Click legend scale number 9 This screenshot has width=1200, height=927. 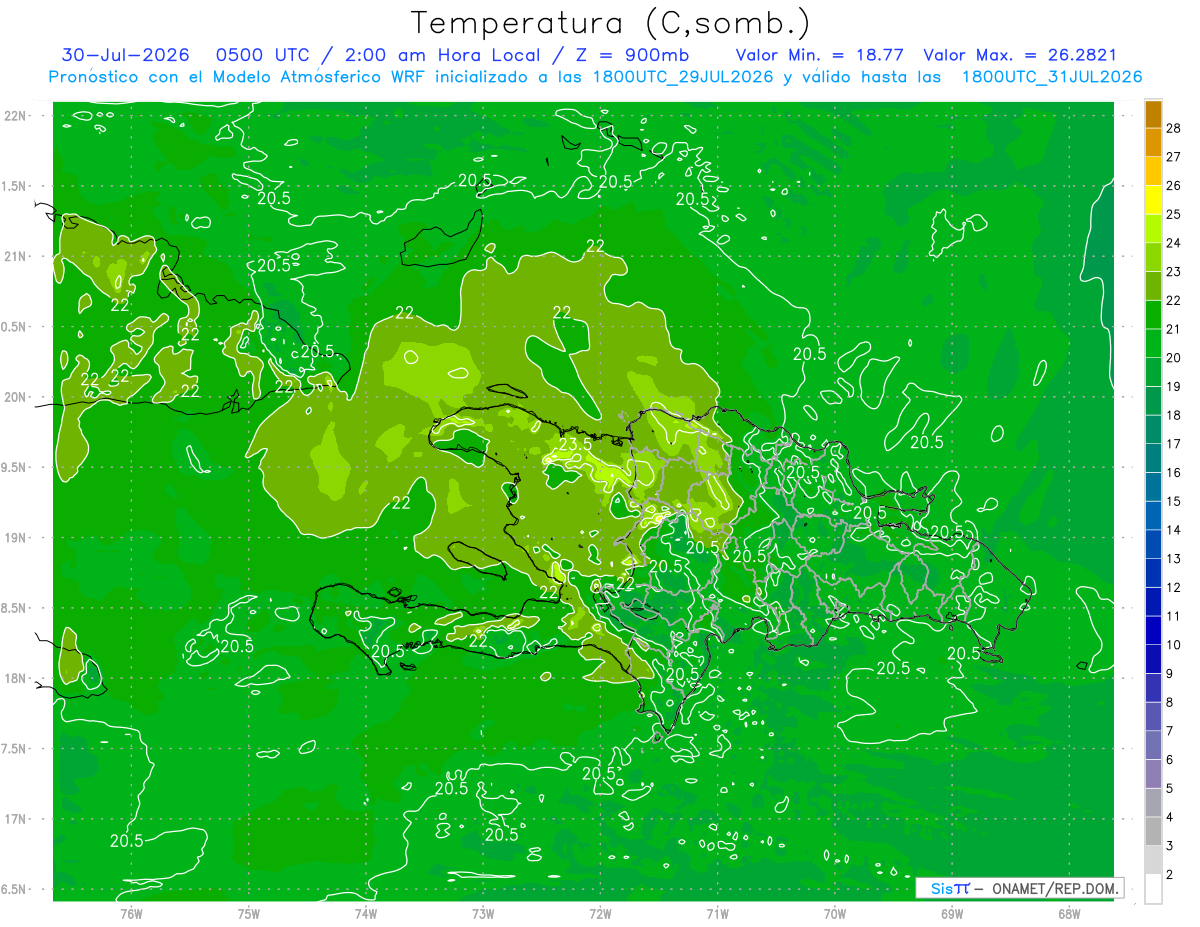point(1170,673)
